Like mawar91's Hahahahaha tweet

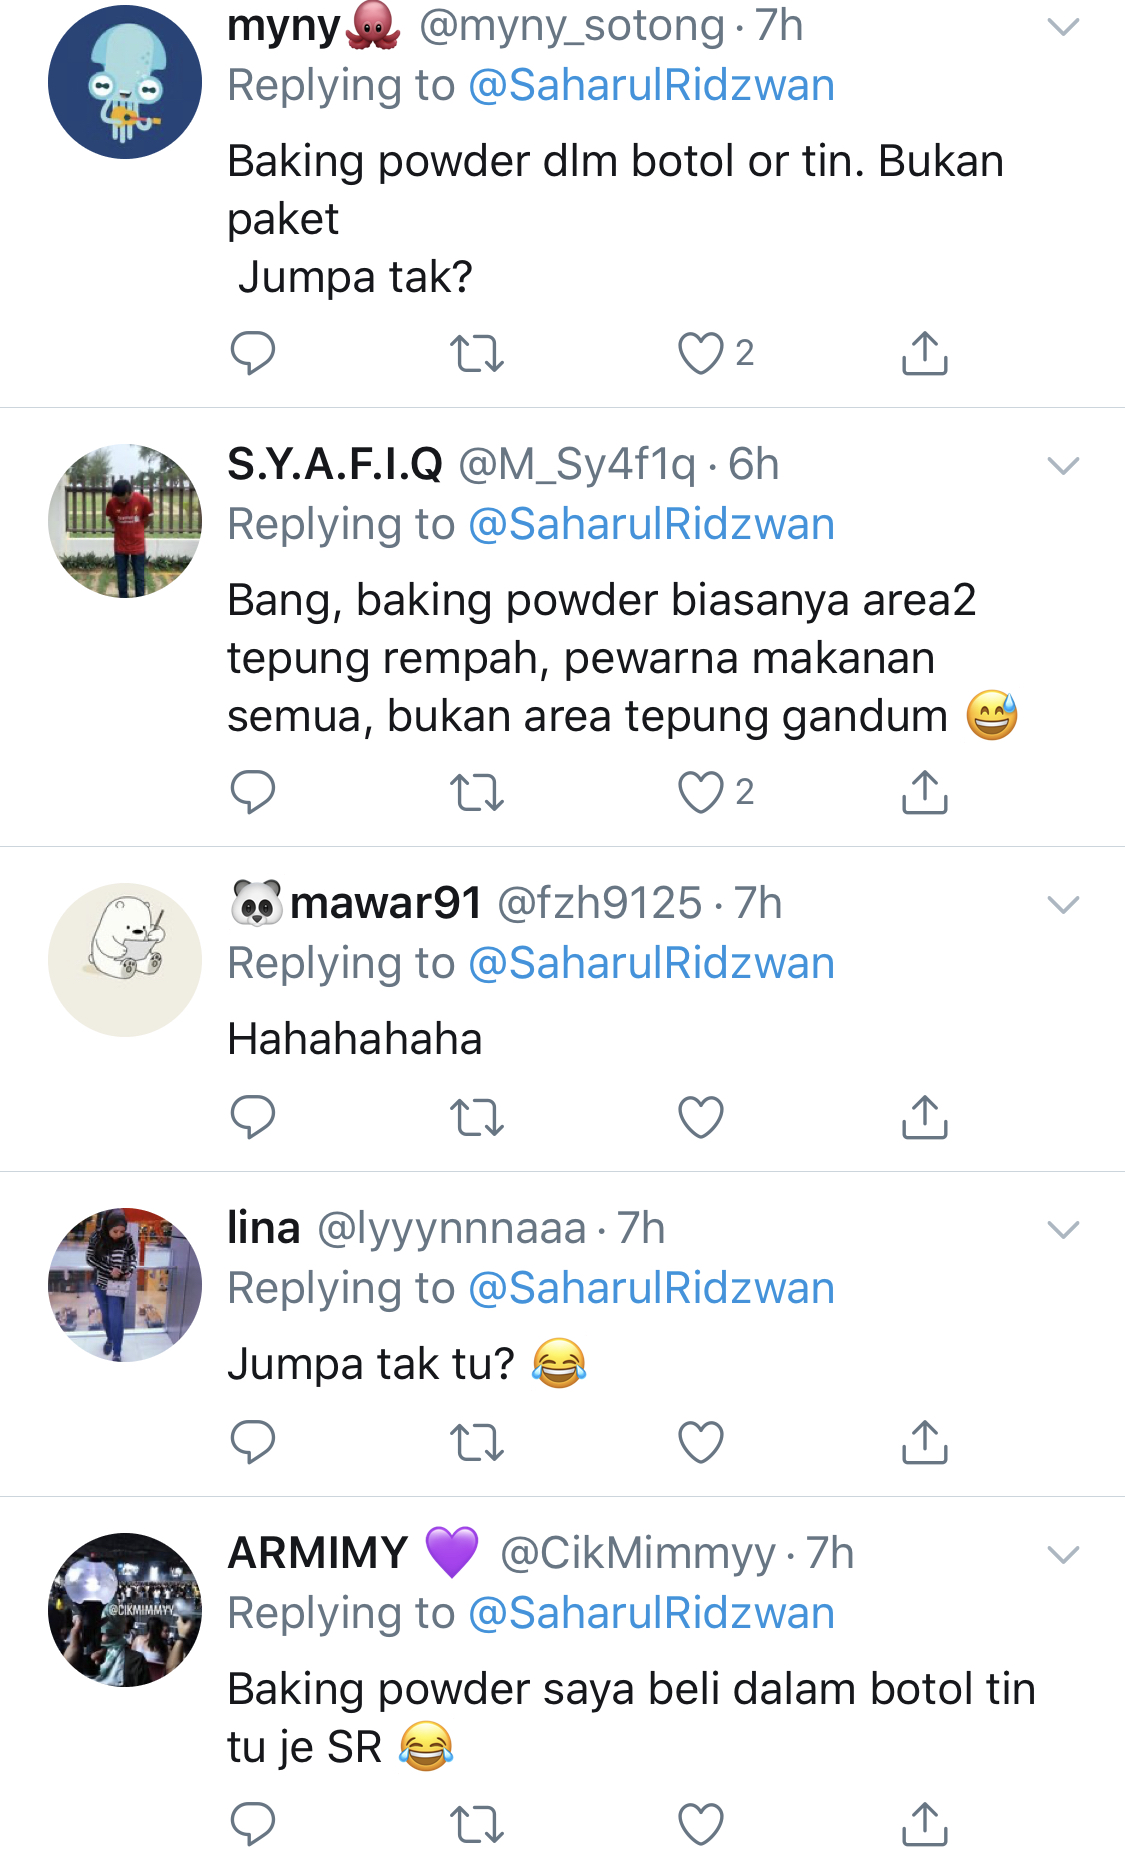coord(701,1117)
